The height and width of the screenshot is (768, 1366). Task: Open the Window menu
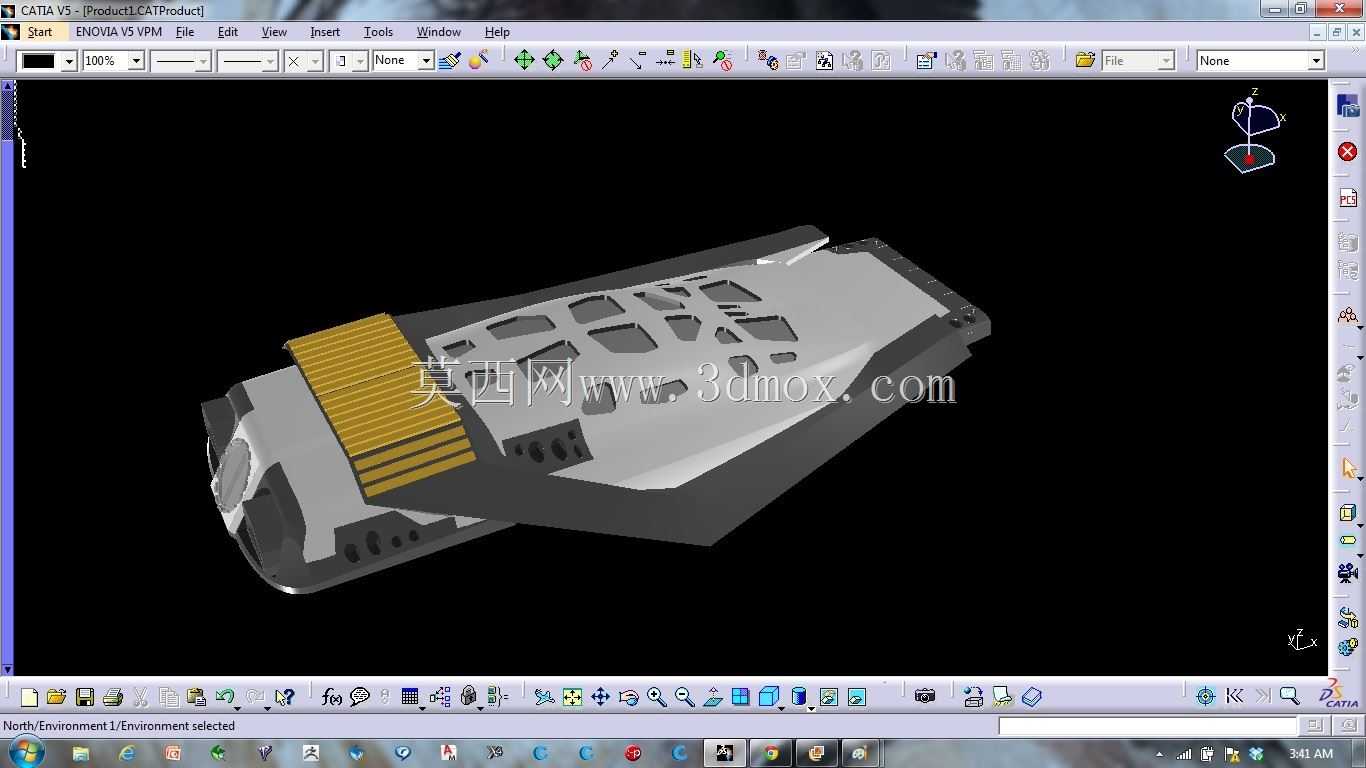click(x=438, y=32)
